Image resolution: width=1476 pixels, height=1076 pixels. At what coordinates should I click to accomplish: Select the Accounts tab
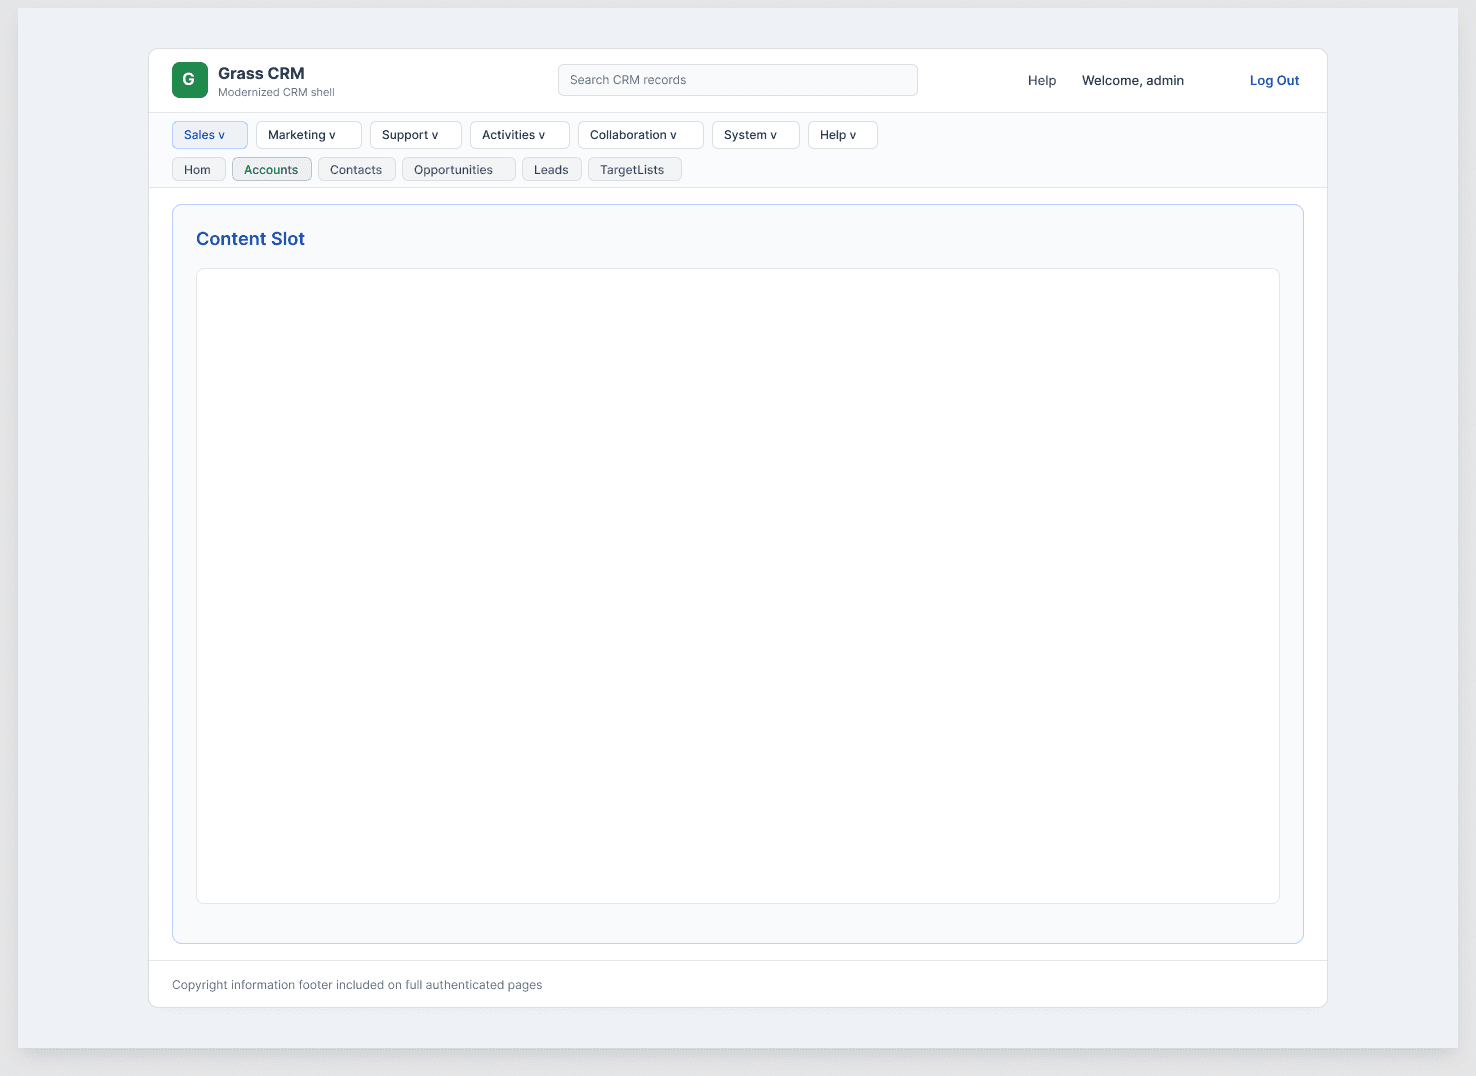coord(272,170)
